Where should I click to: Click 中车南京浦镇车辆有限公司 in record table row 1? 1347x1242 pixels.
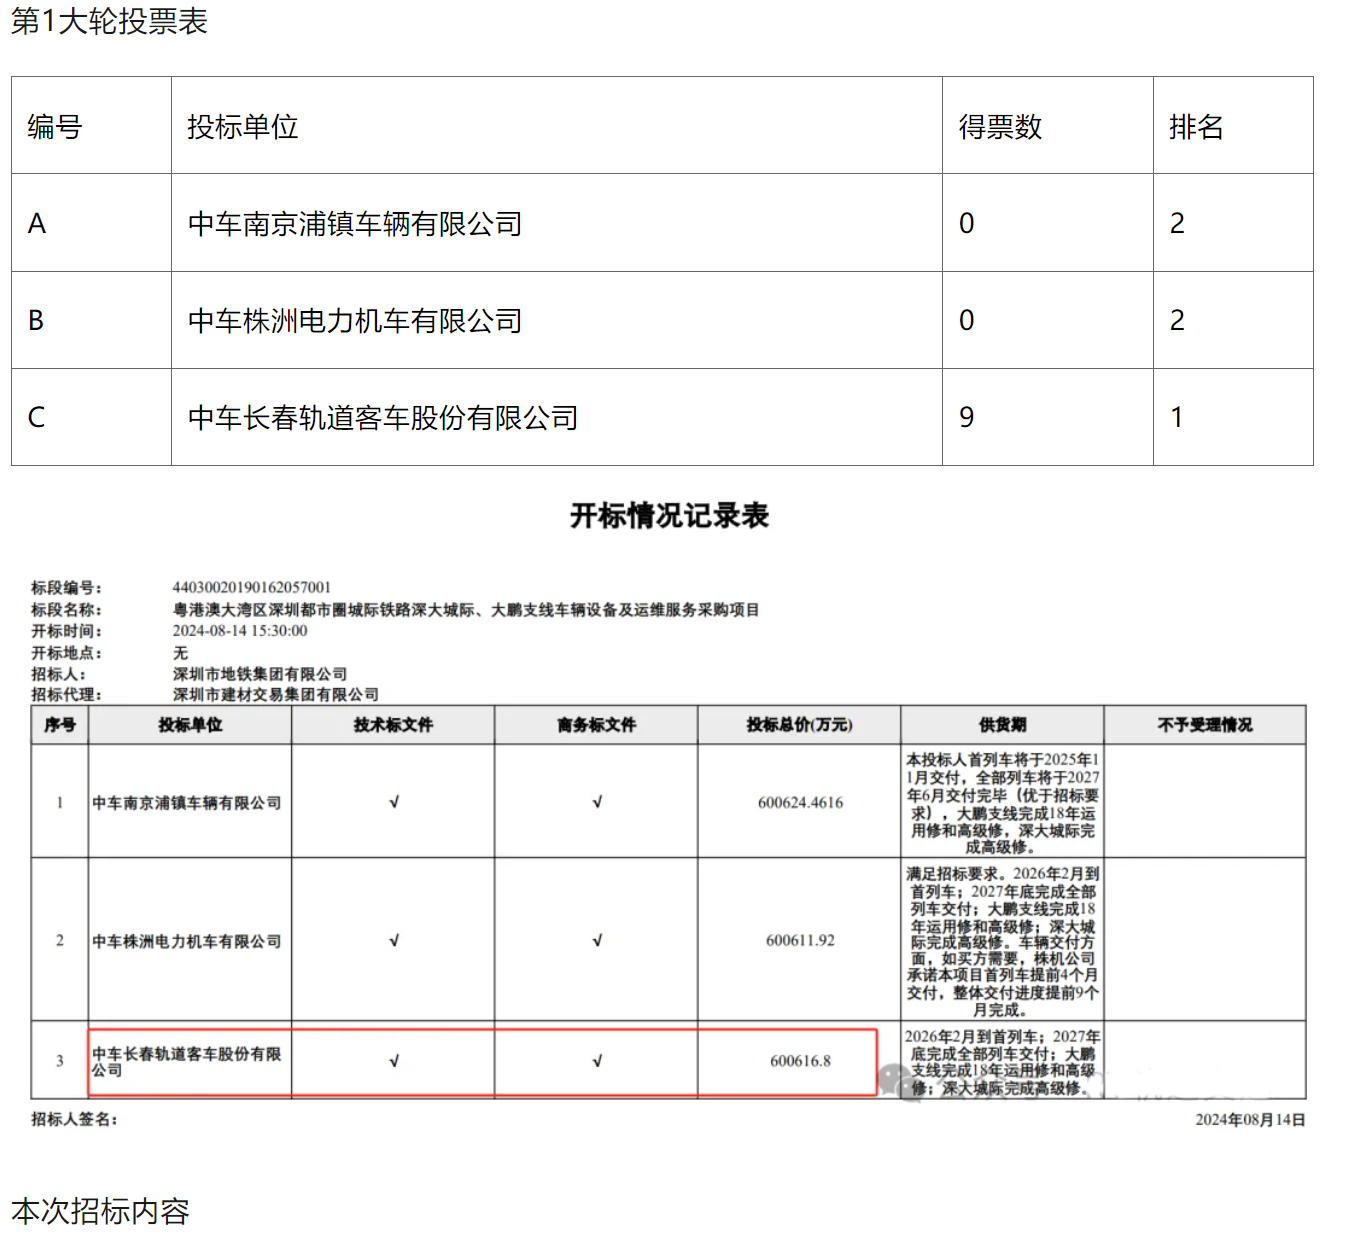[187, 803]
